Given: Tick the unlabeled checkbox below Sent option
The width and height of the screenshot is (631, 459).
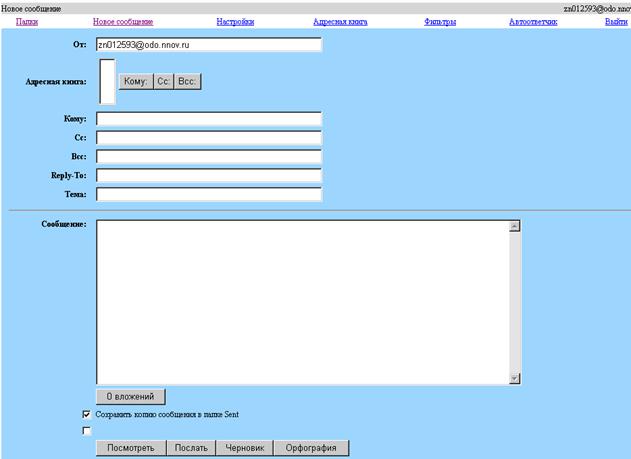Looking at the screenshot, I should (86, 431).
